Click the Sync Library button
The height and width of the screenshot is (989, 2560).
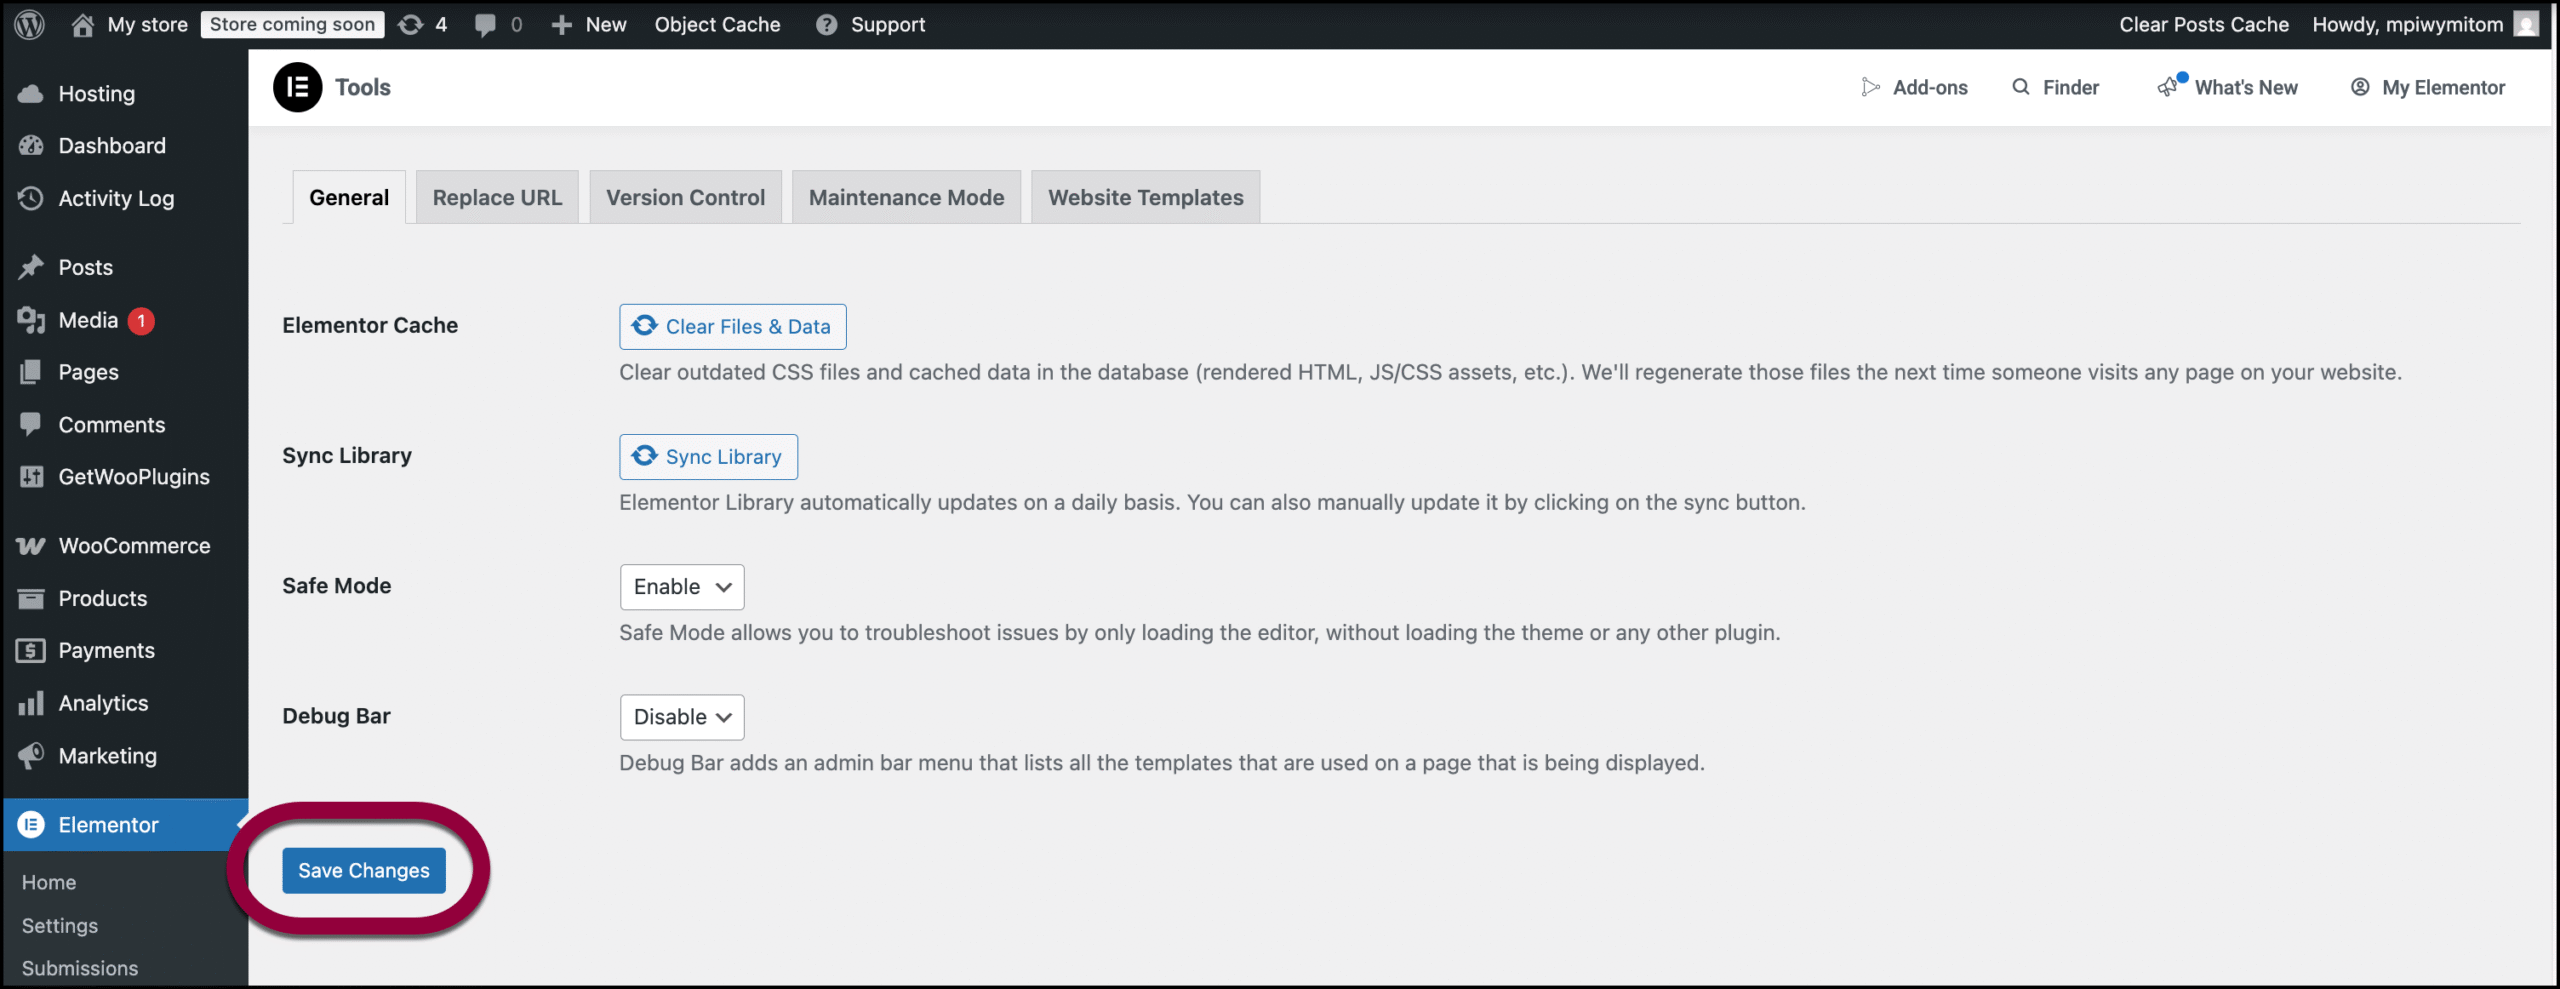tap(708, 457)
